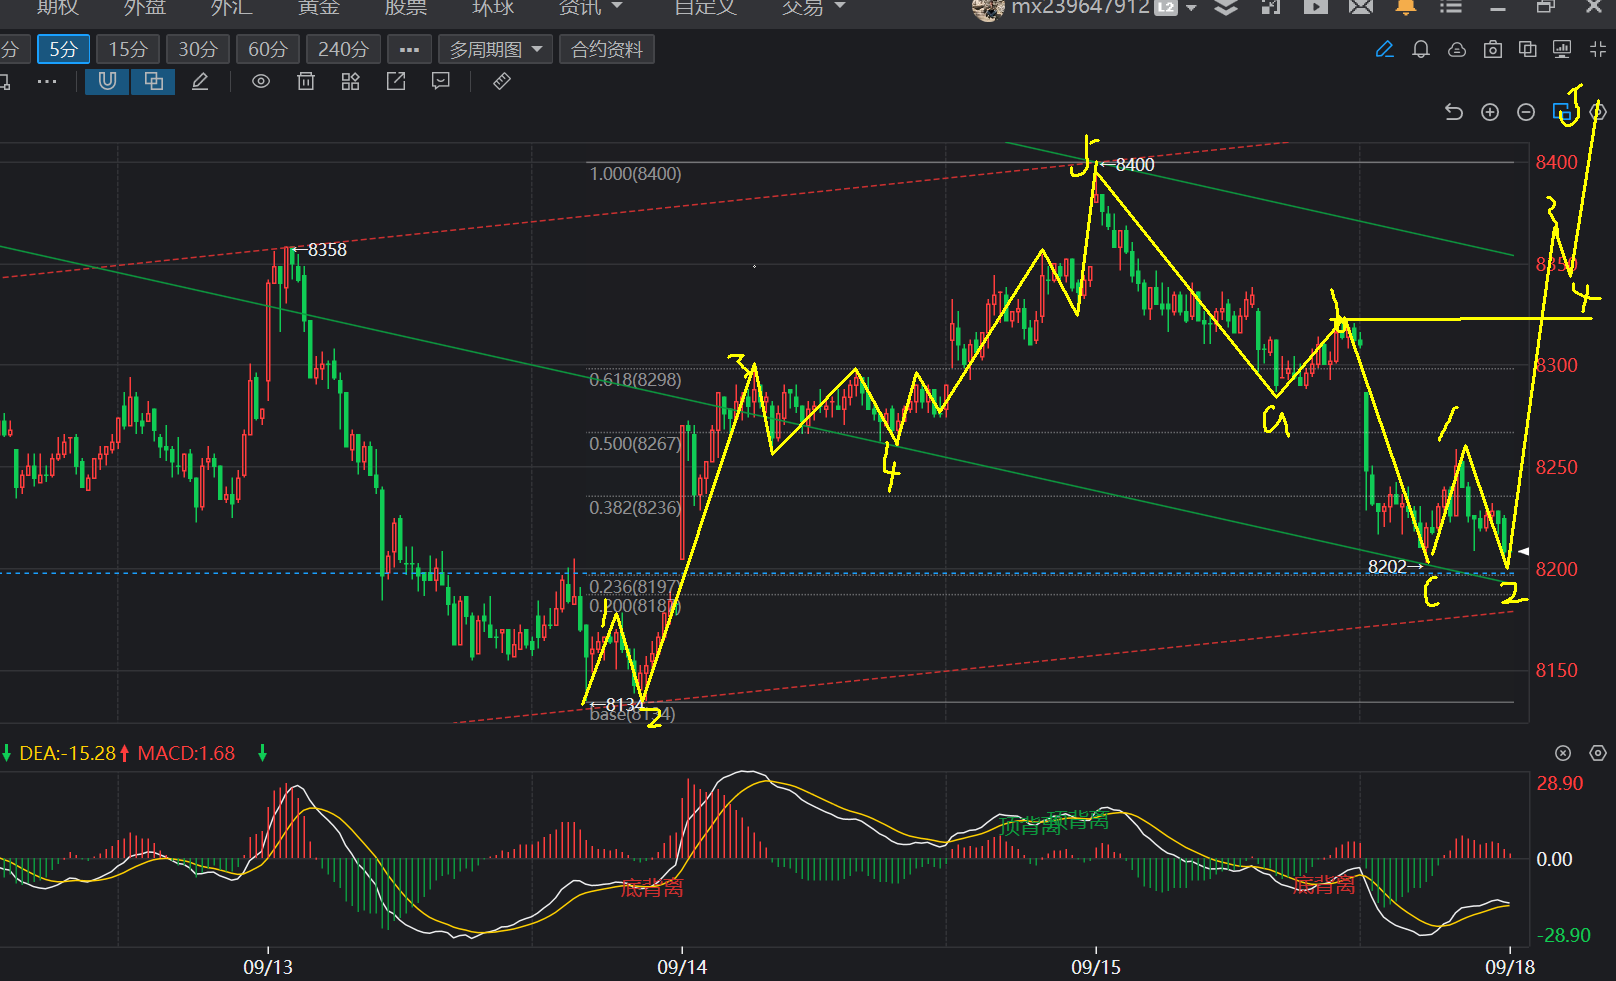This screenshot has width=1616, height=981.
Task: Delete drawings with the trash icon
Action: coord(306,81)
